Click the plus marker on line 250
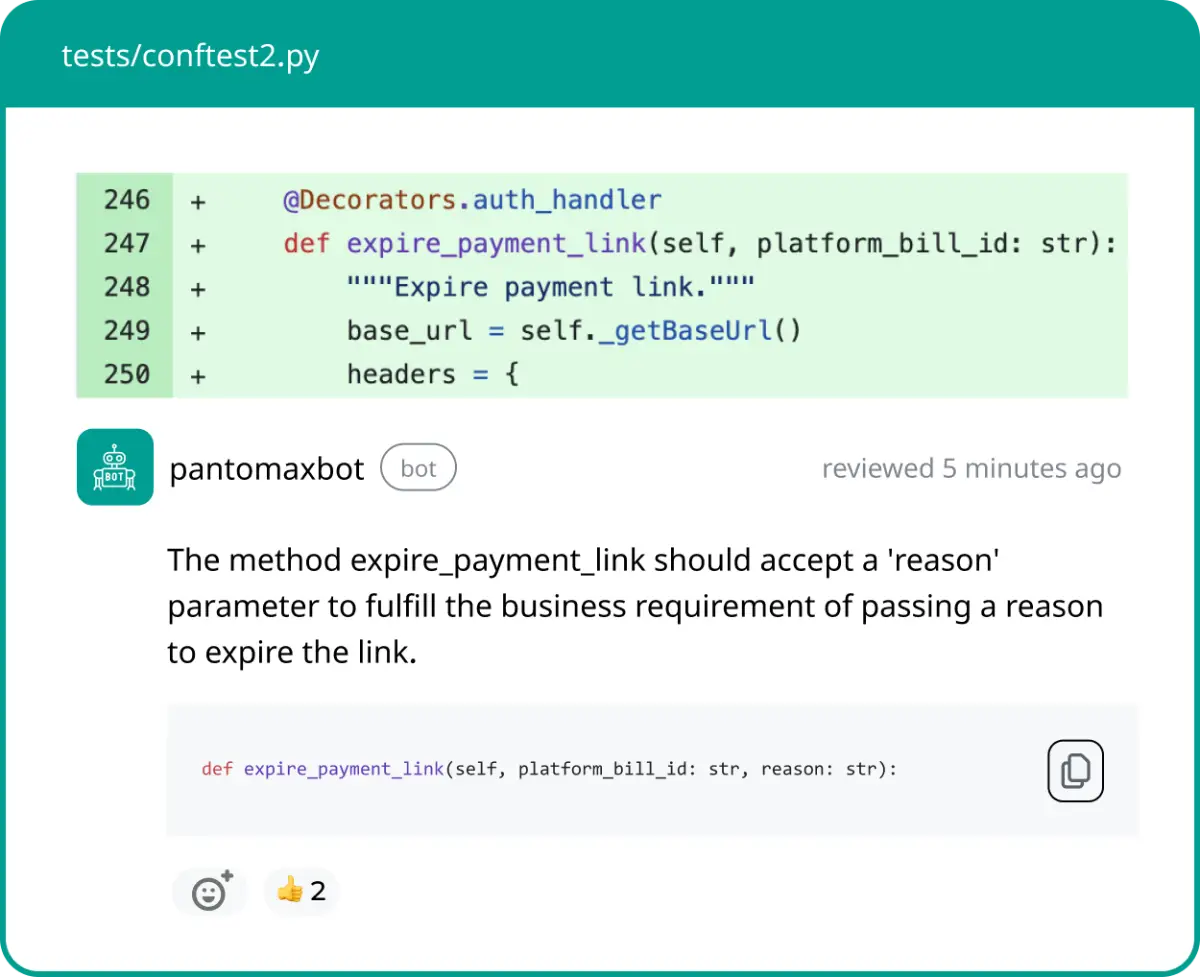 click(198, 375)
